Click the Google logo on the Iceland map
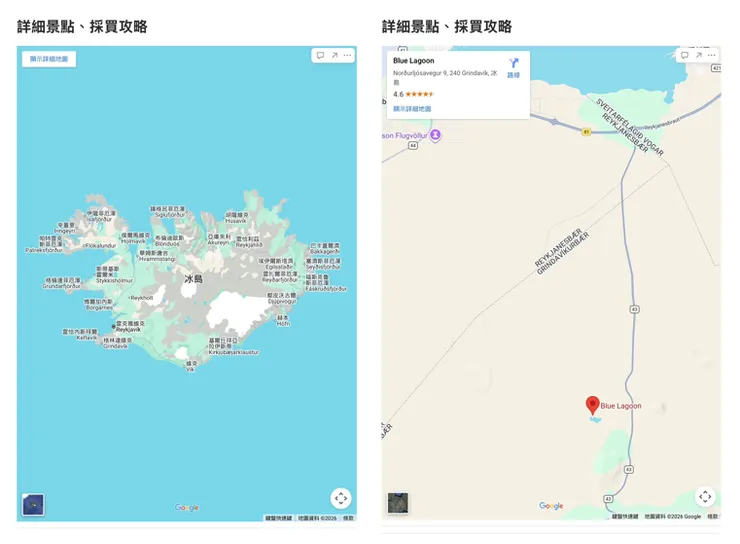The height and width of the screenshot is (544, 740). tap(187, 508)
